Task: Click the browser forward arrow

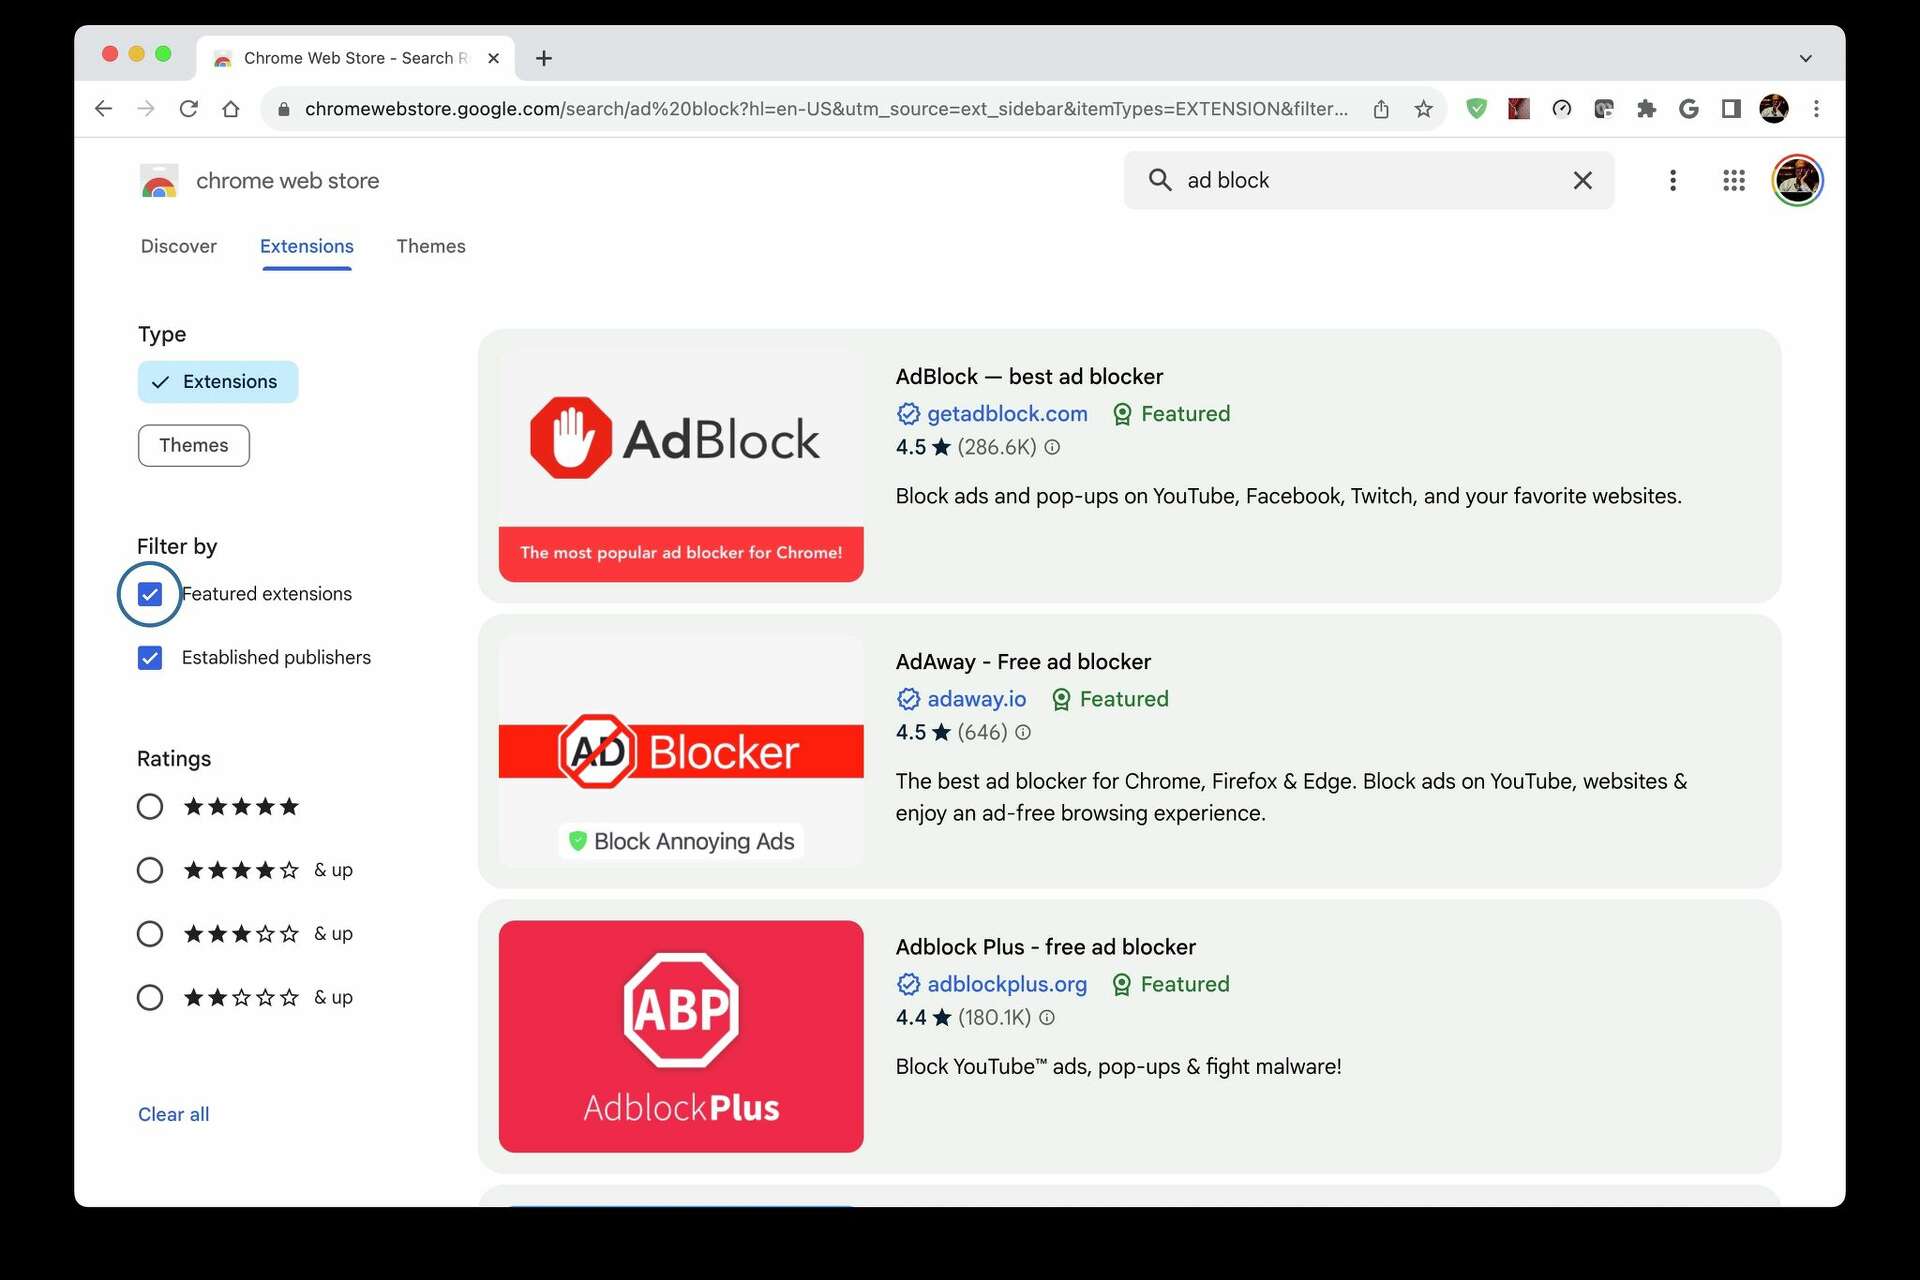Action: pyautogui.click(x=146, y=108)
